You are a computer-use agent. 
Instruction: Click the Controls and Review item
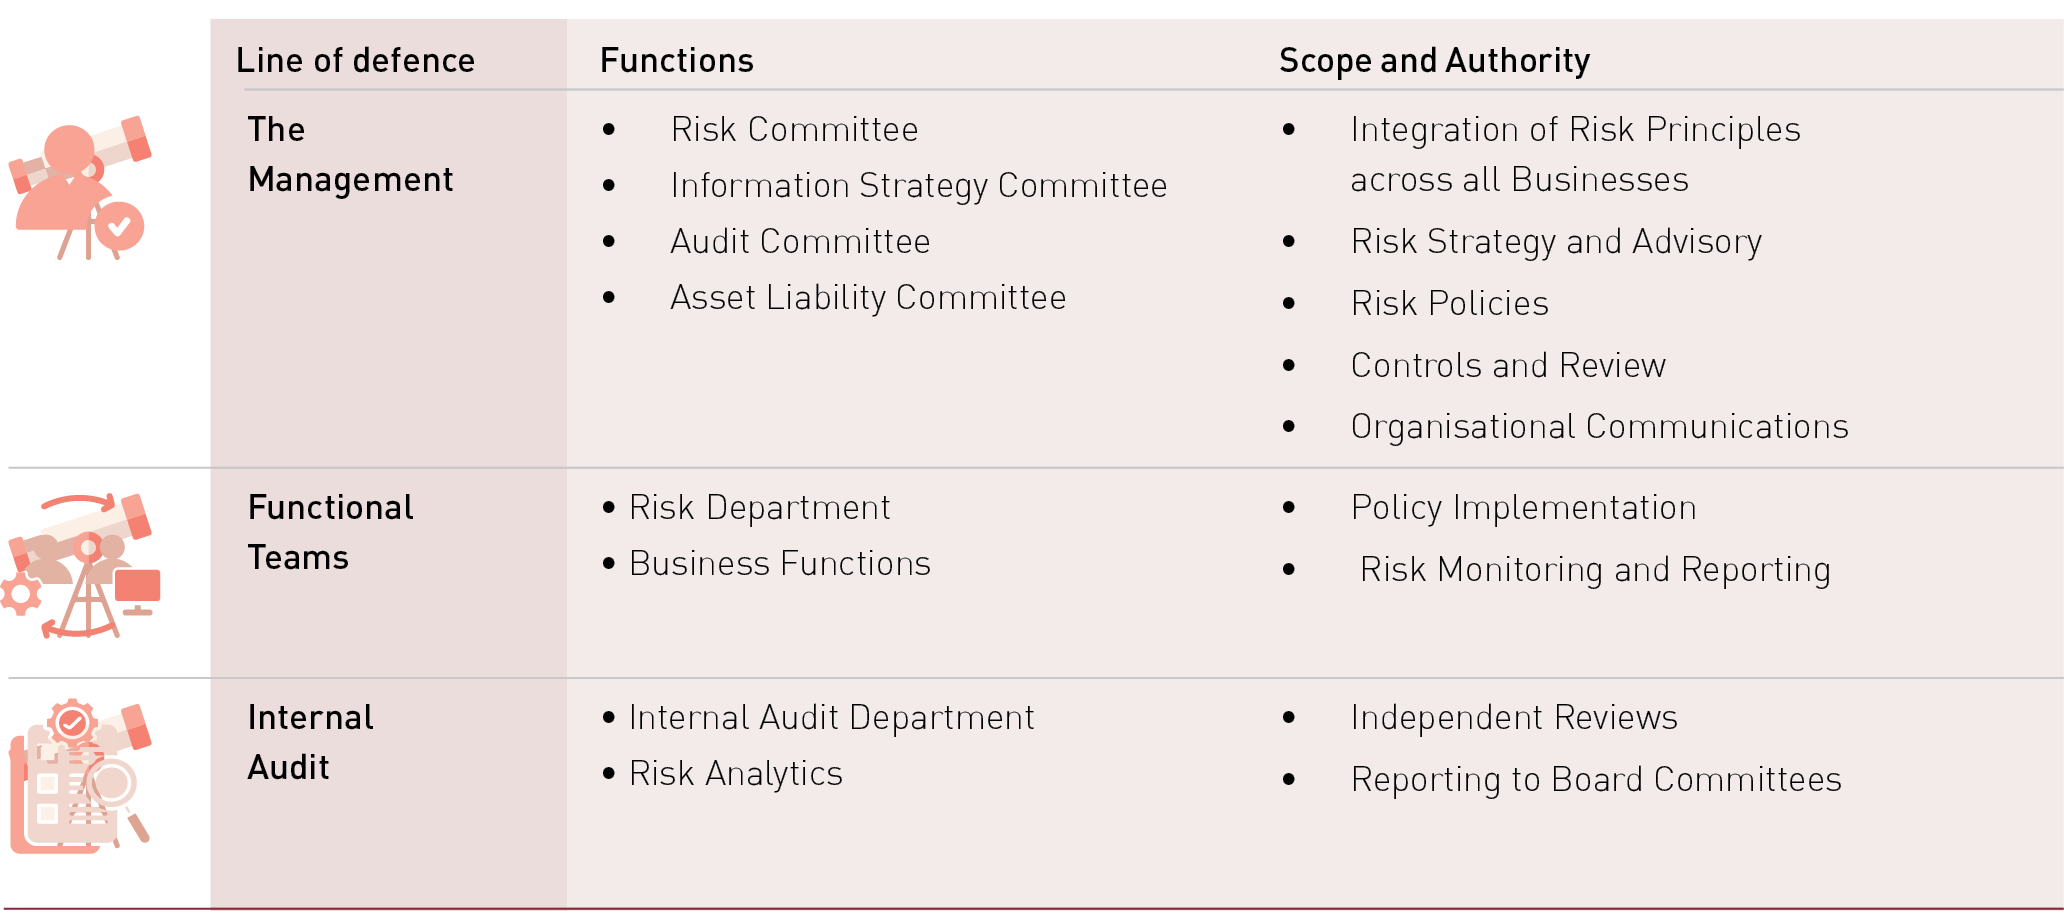pos(1508,366)
